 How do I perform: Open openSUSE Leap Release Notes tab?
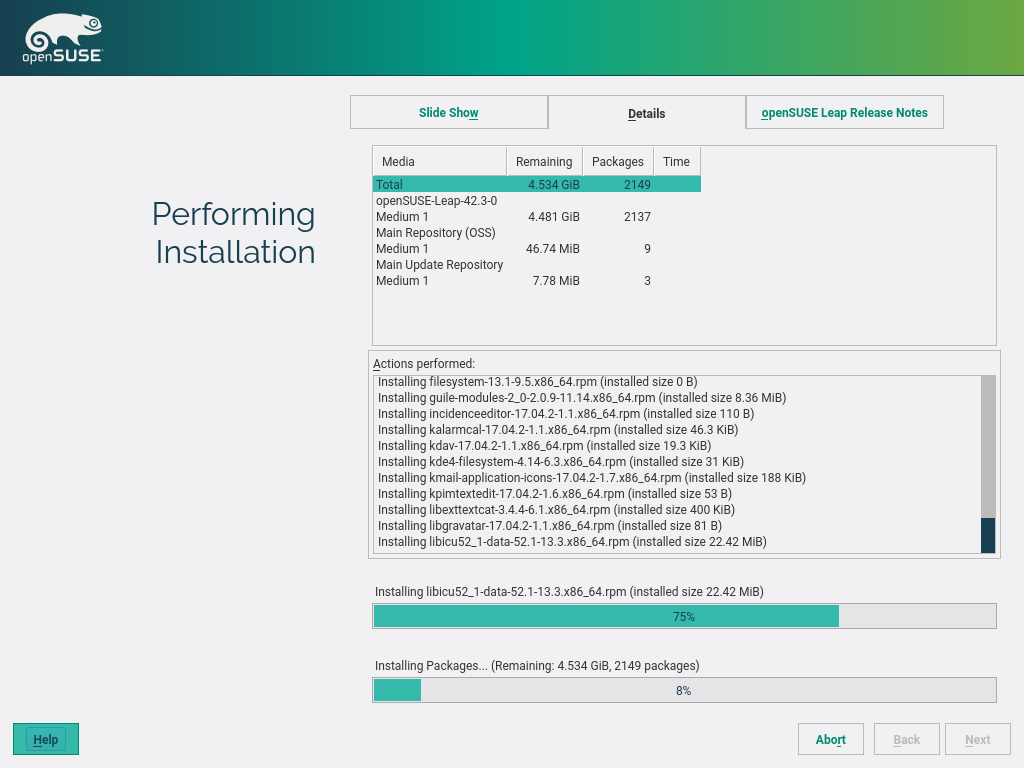tap(844, 112)
